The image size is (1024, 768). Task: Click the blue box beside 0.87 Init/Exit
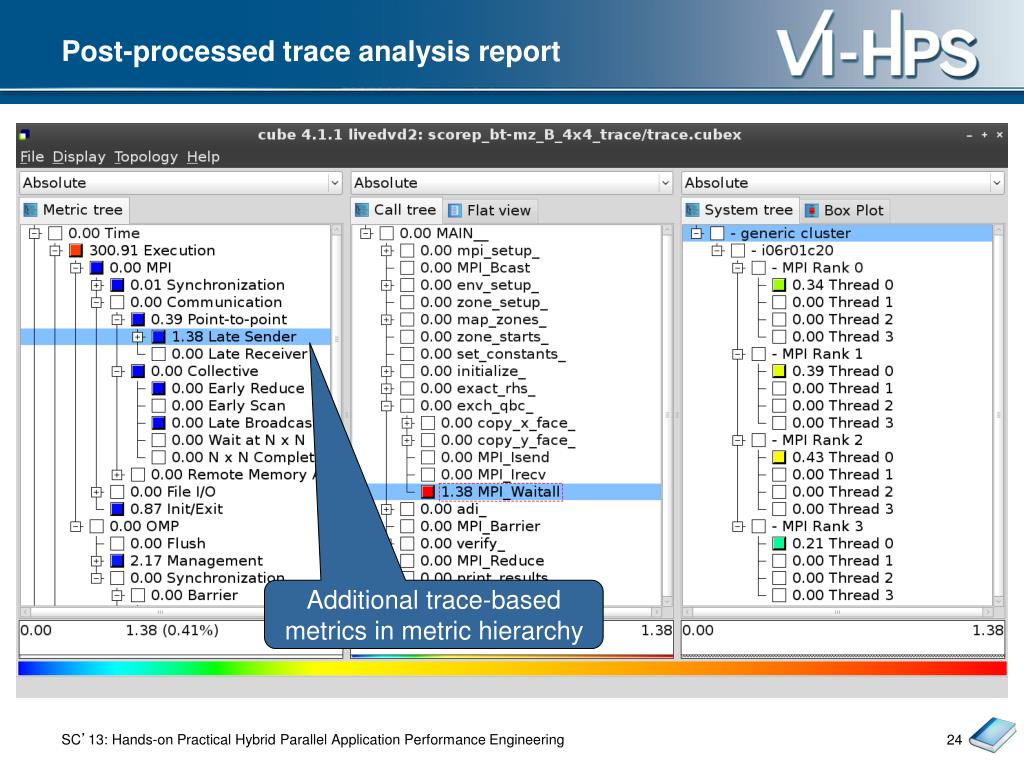click(118, 509)
